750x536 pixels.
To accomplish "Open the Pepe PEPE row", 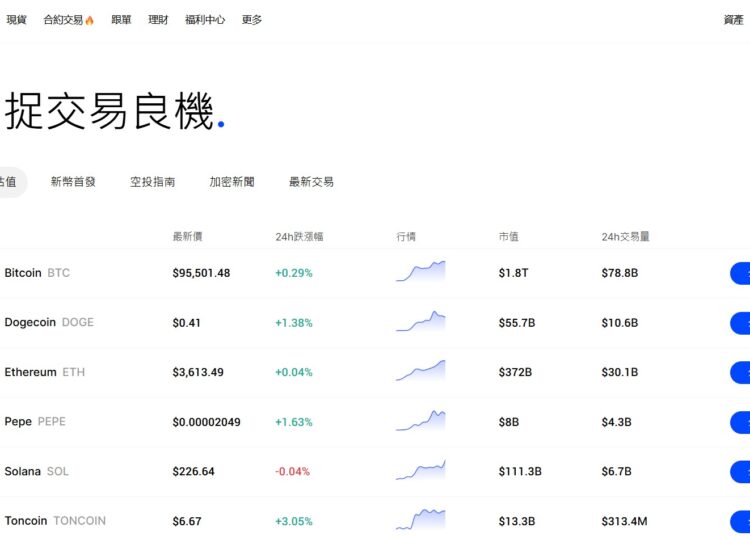I will pyautogui.click(x=375, y=422).
